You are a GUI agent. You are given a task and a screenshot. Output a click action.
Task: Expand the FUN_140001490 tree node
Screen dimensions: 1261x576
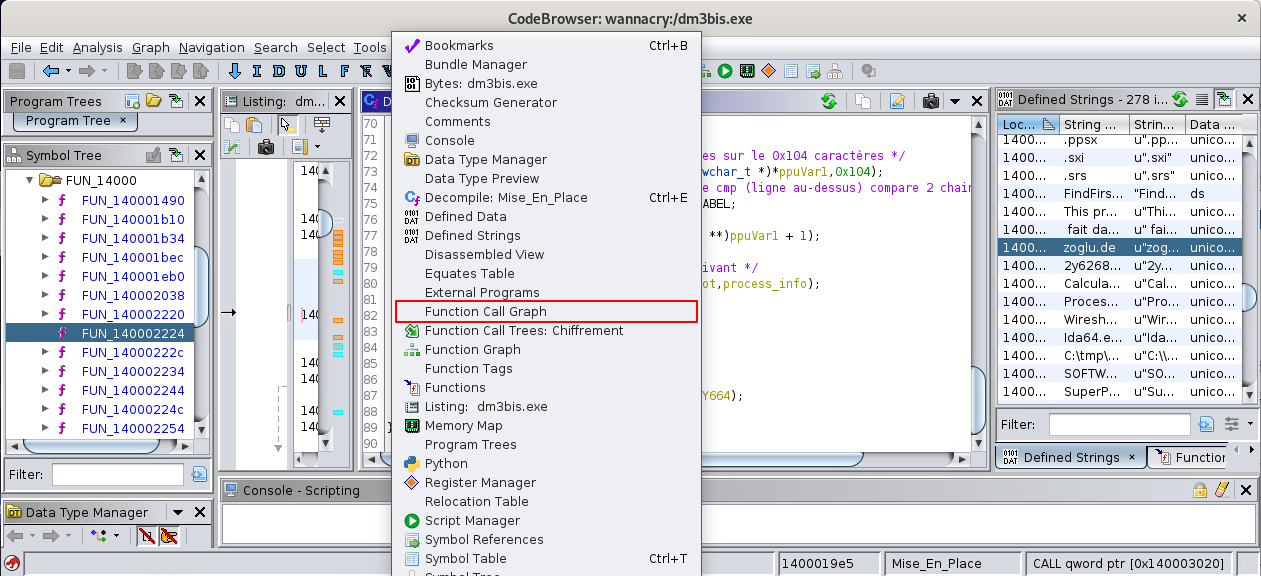pyautogui.click(x=45, y=200)
